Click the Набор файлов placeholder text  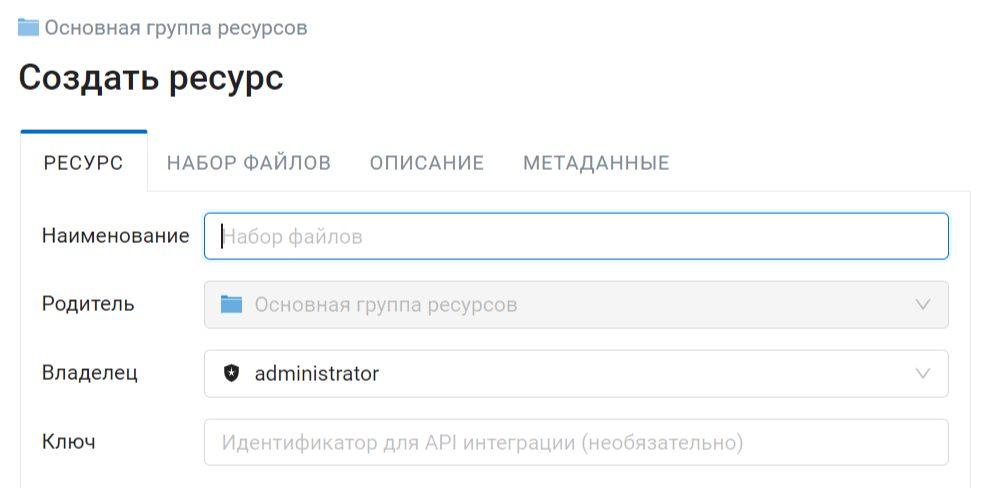292,237
